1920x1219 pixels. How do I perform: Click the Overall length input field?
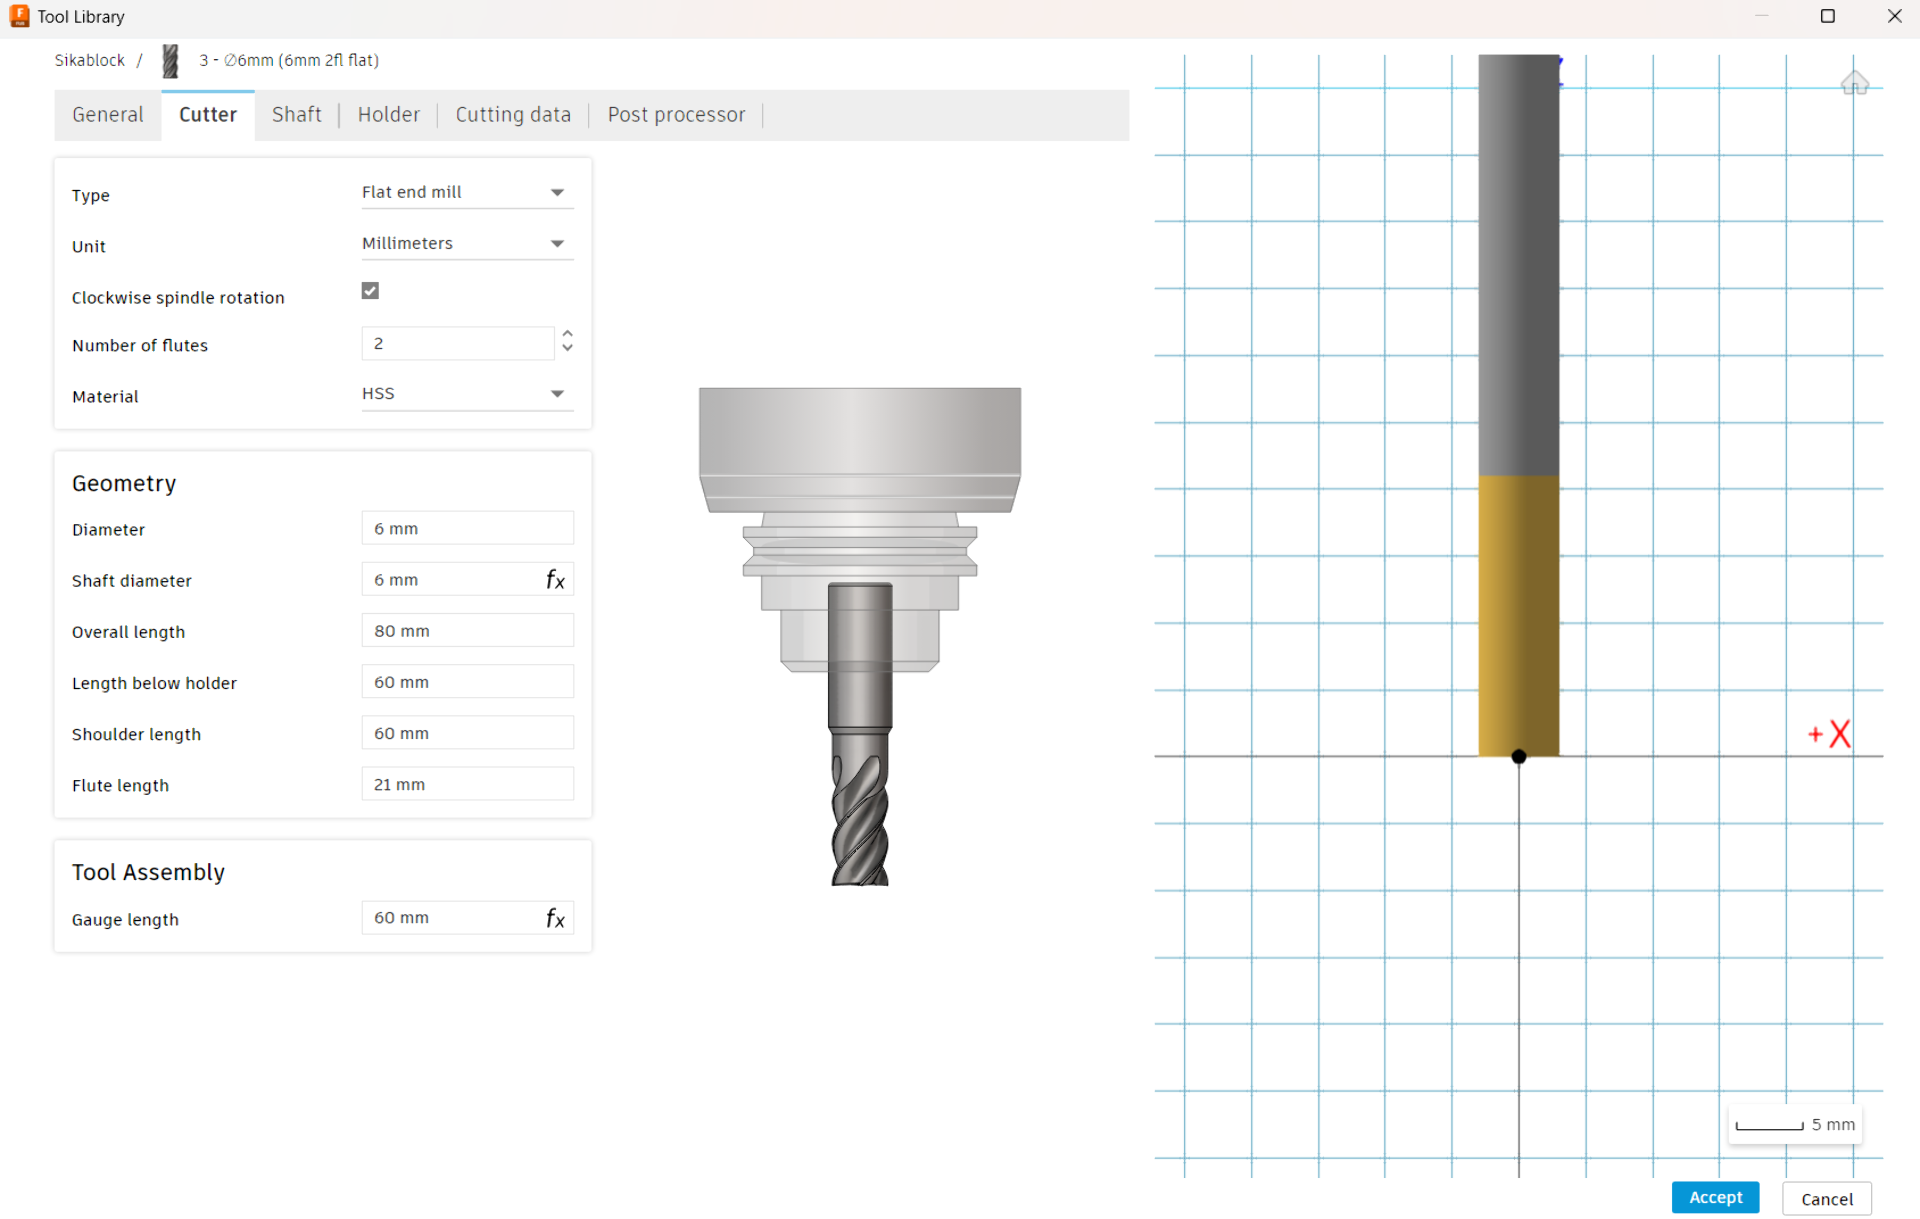click(467, 631)
